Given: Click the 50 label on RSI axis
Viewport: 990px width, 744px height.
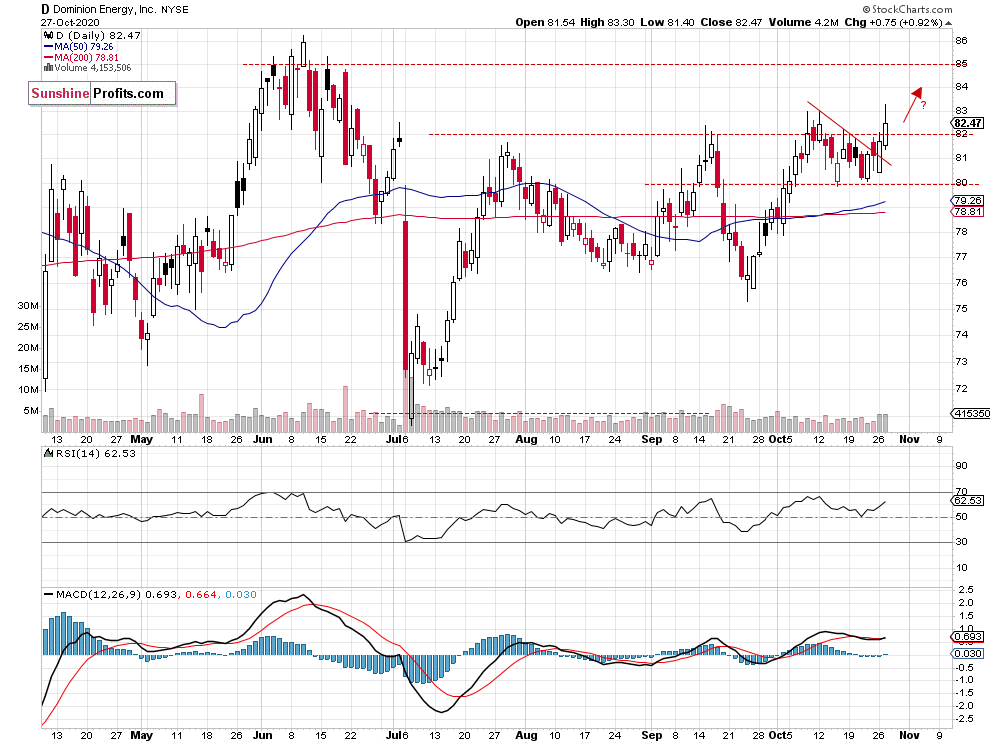Looking at the screenshot, I should pyautogui.click(x=961, y=517).
